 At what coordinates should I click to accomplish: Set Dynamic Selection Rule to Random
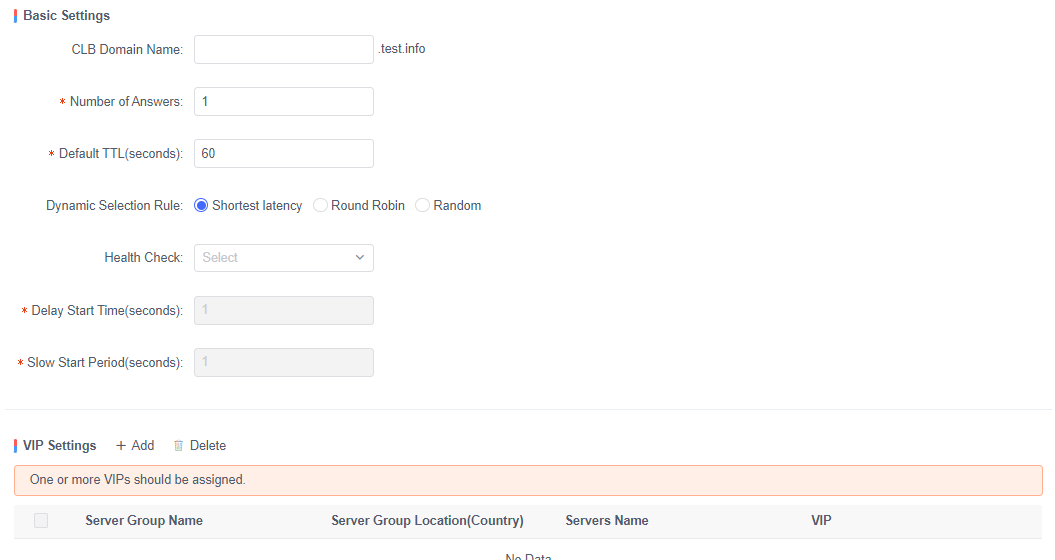(423, 205)
